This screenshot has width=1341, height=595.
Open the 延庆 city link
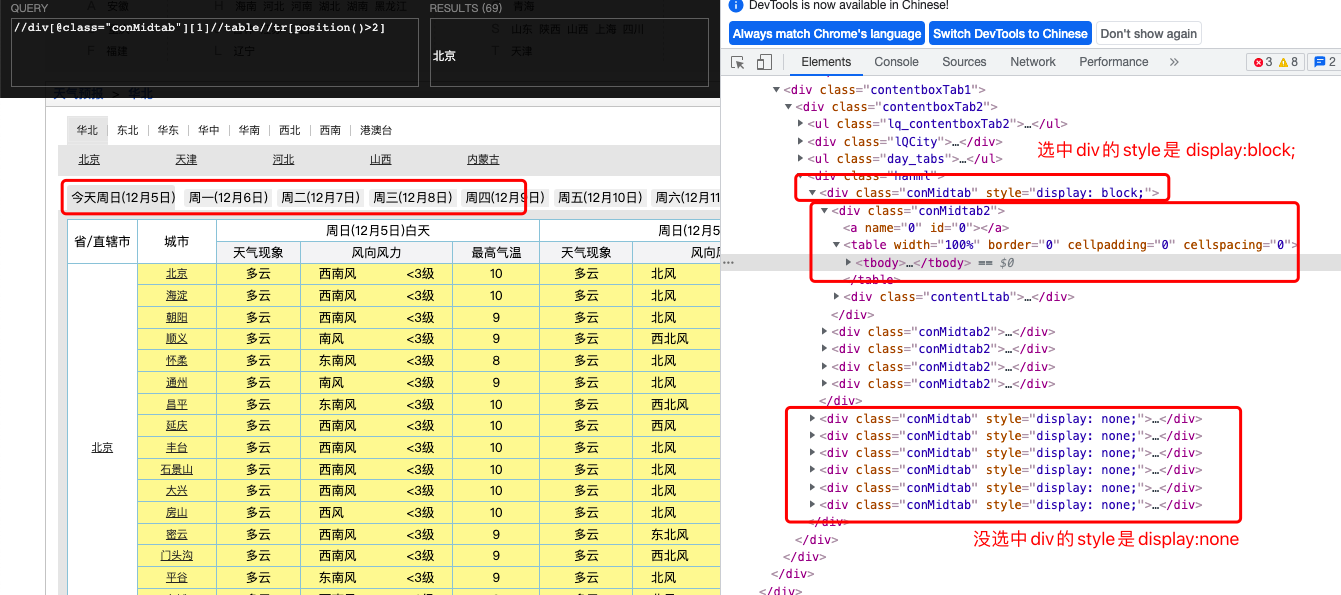pyautogui.click(x=176, y=426)
